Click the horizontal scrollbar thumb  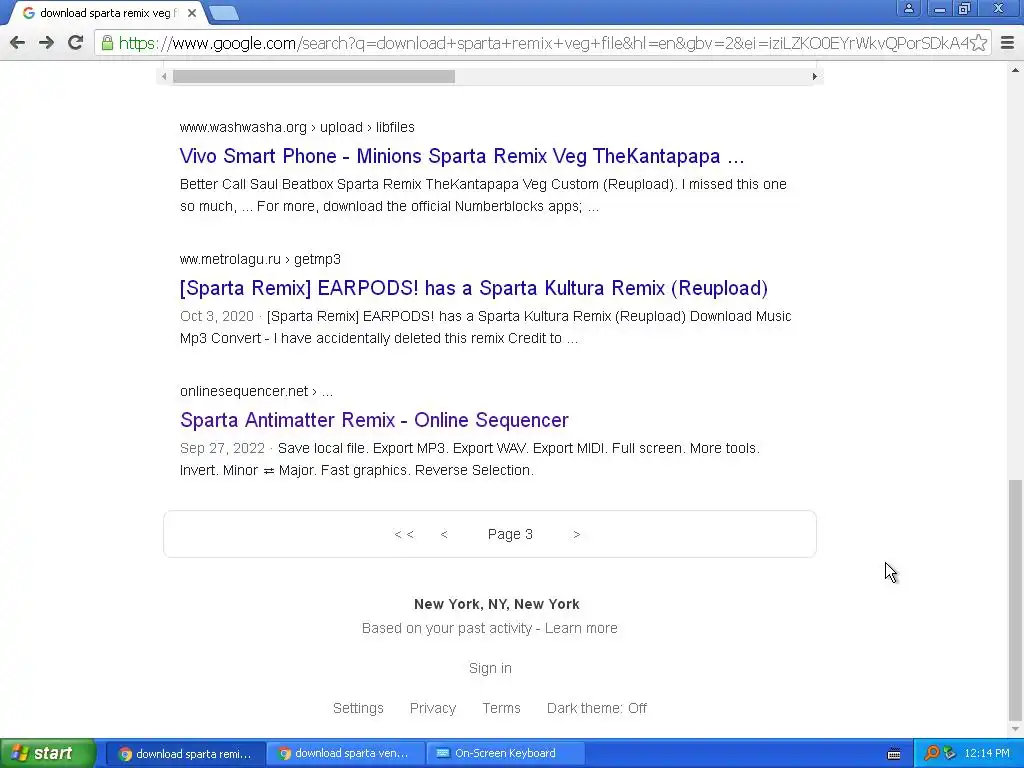tap(313, 76)
